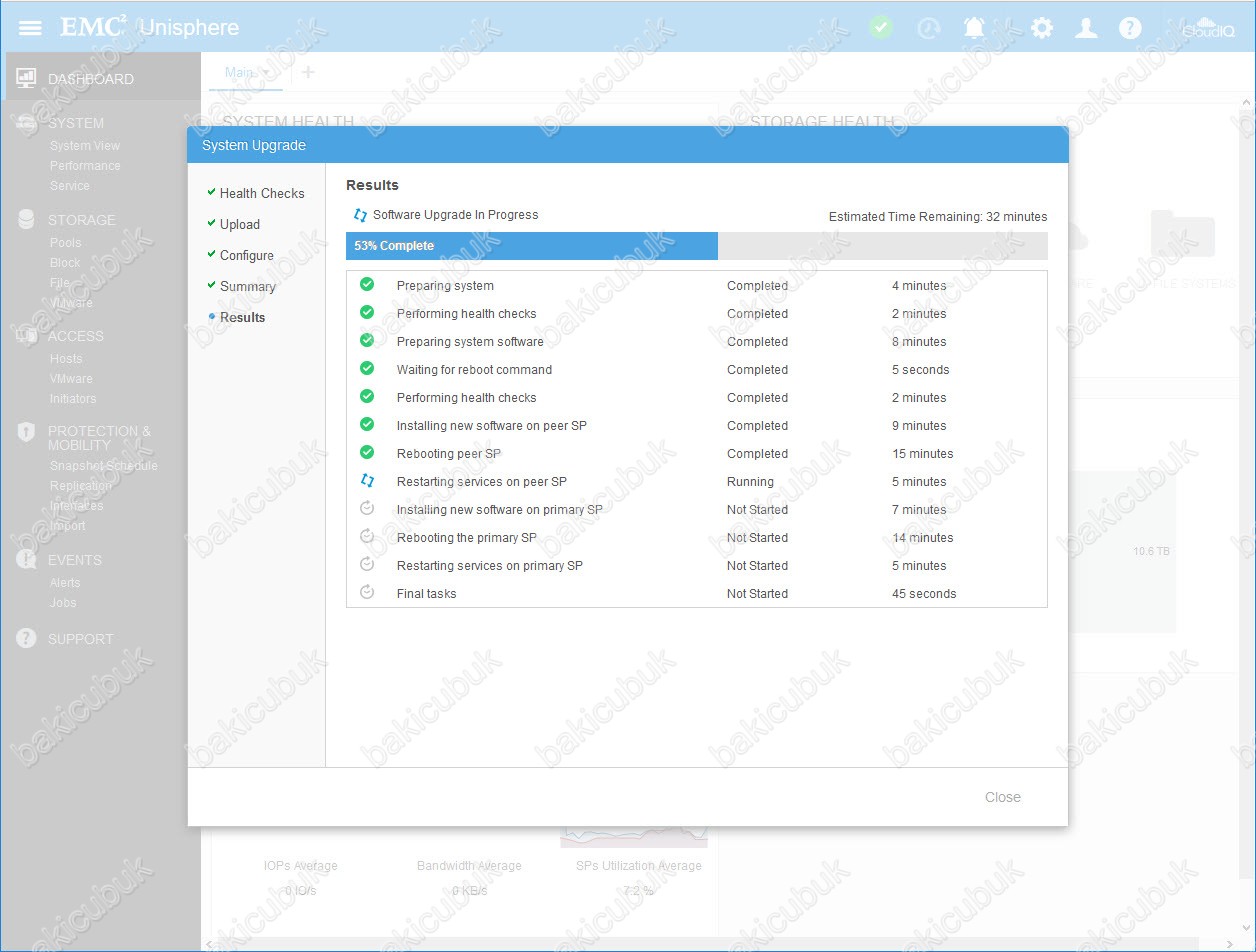This screenshot has height=952, width=1256.
Task: Open Initiators under Access
Action: click(73, 399)
